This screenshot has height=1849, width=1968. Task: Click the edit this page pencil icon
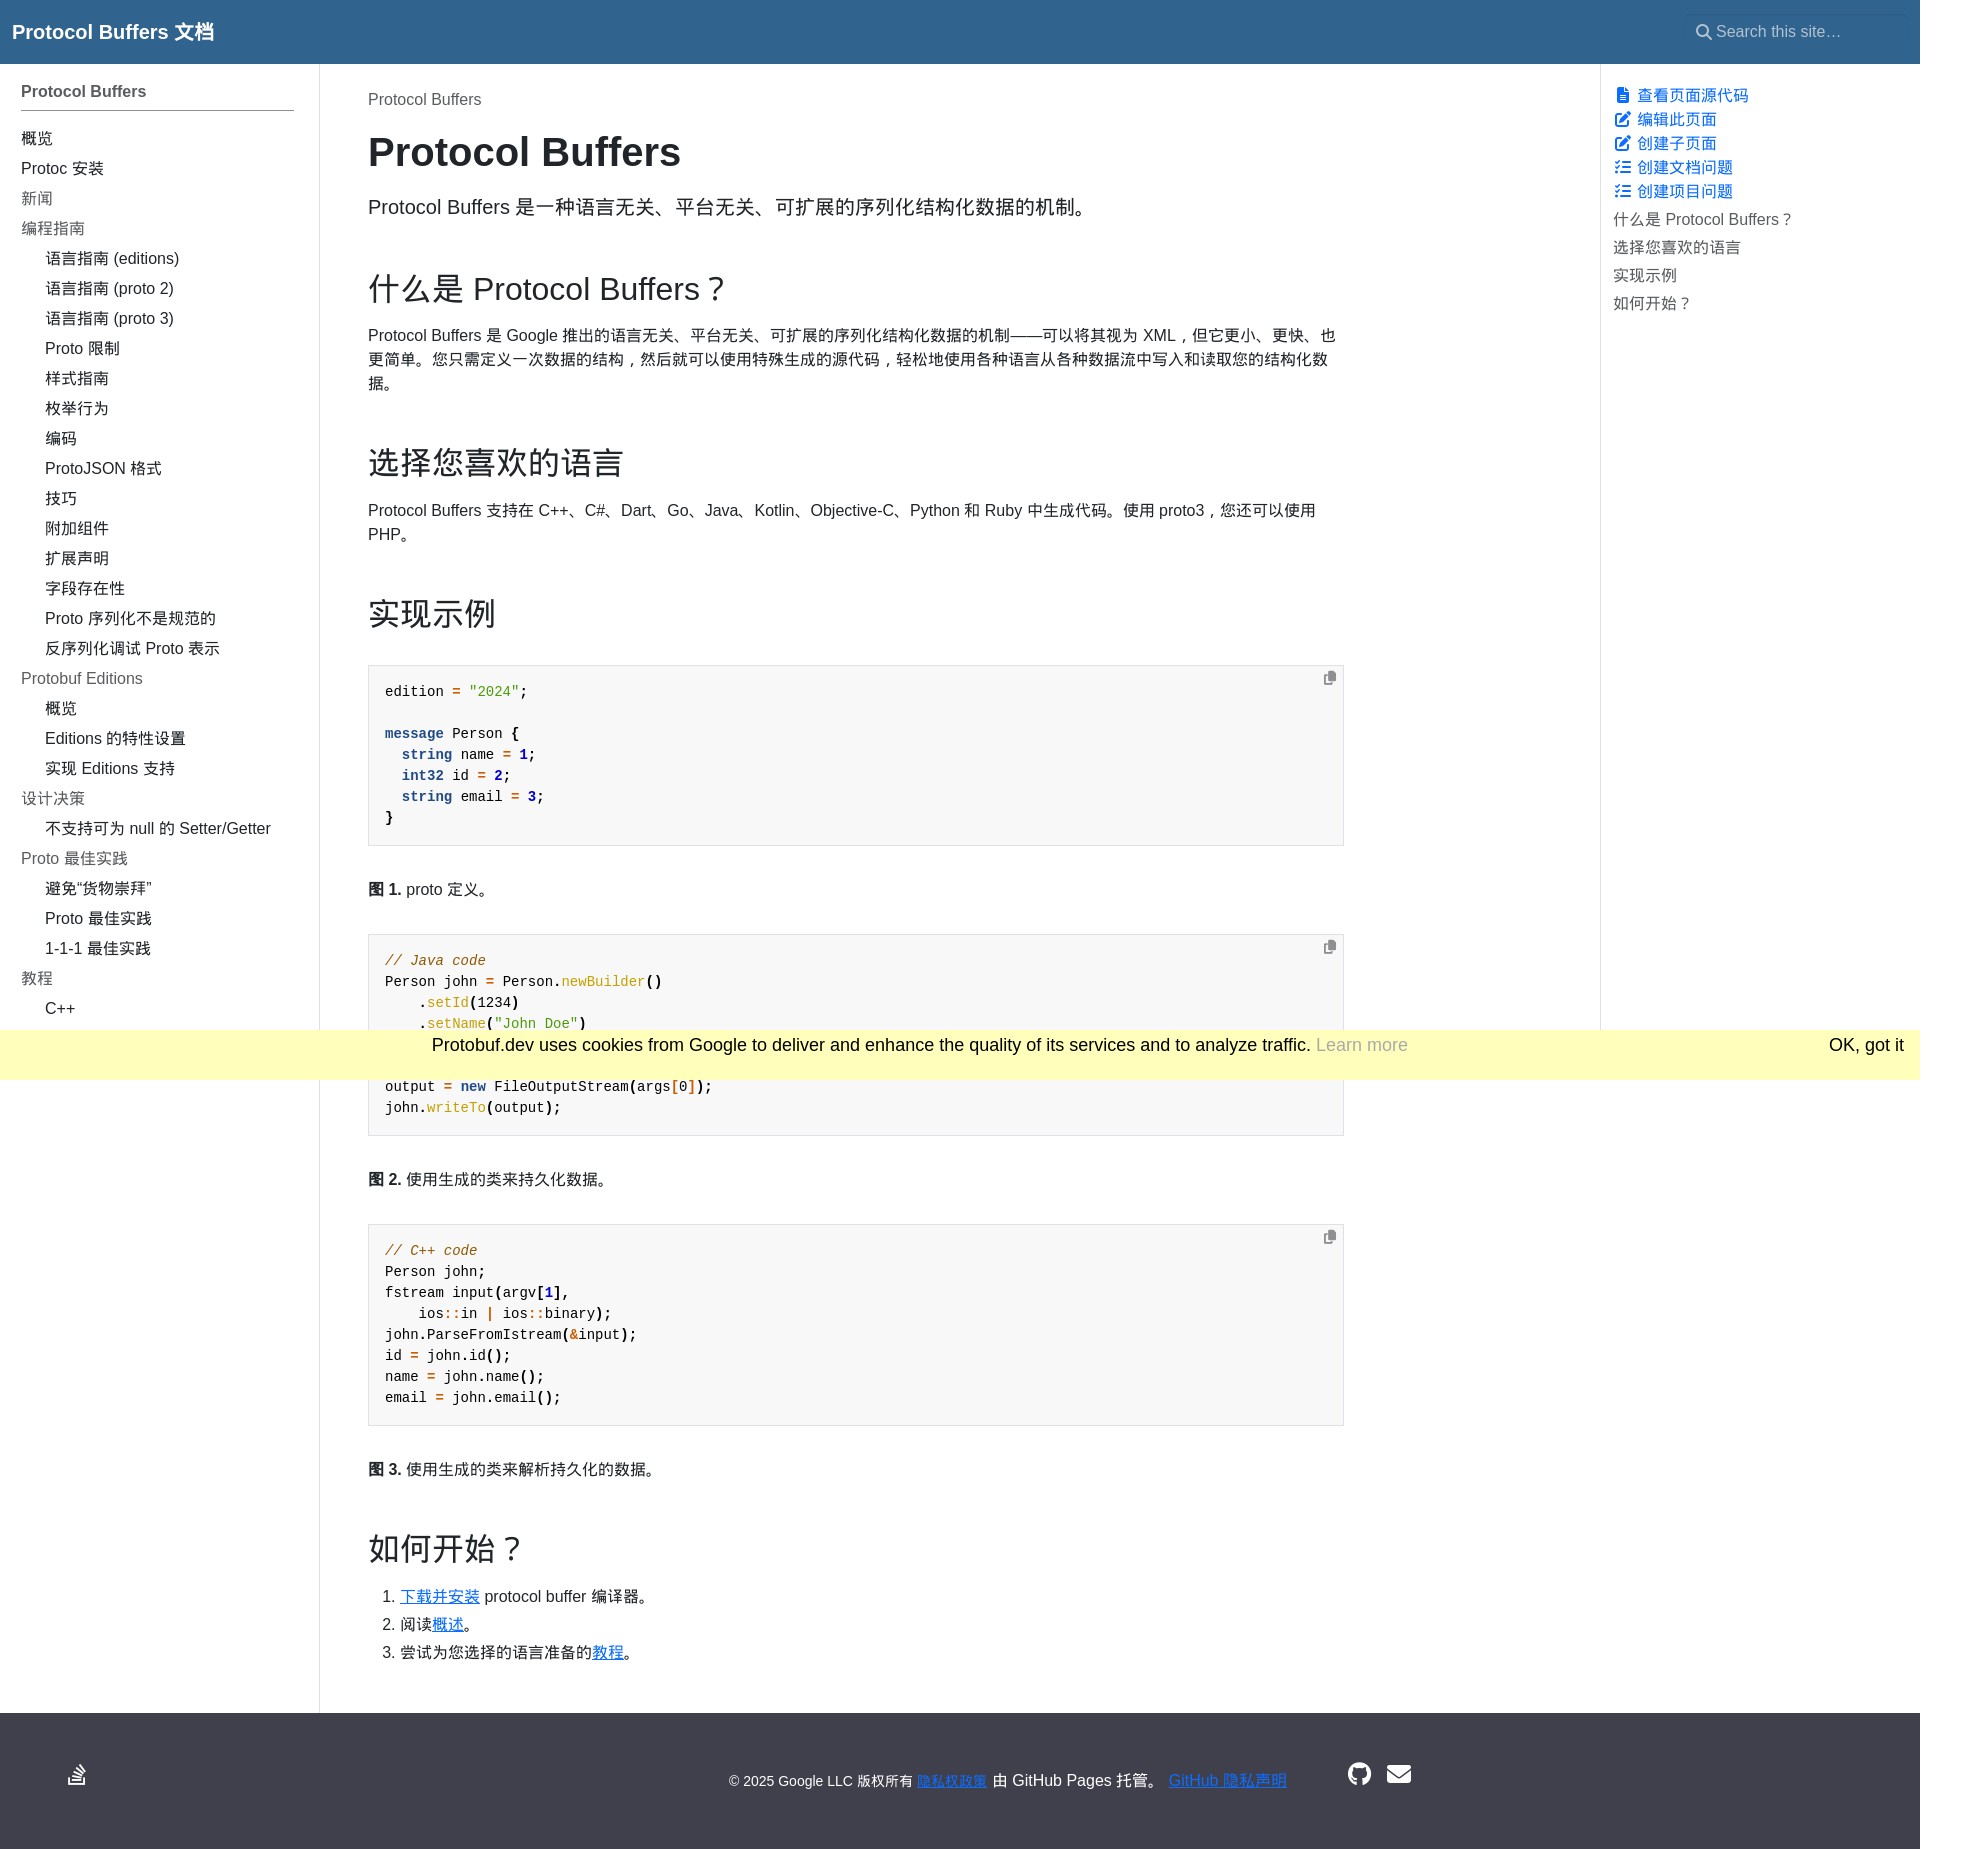tap(1622, 120)
